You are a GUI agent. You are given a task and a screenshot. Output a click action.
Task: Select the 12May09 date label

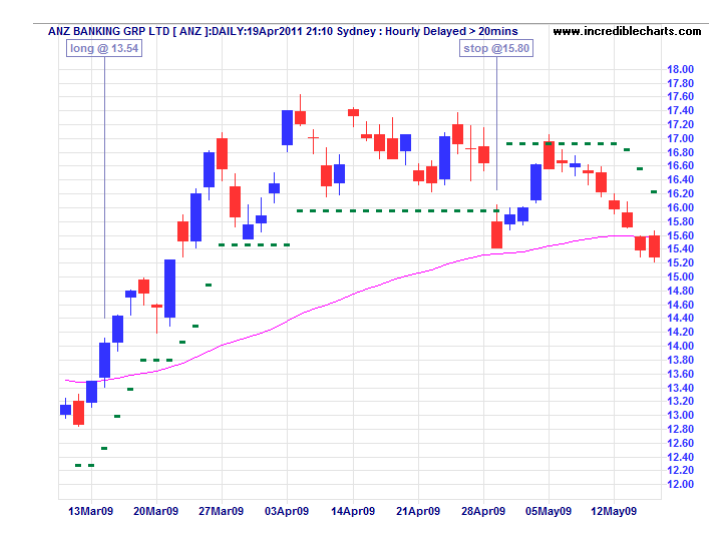pos(614,511)
